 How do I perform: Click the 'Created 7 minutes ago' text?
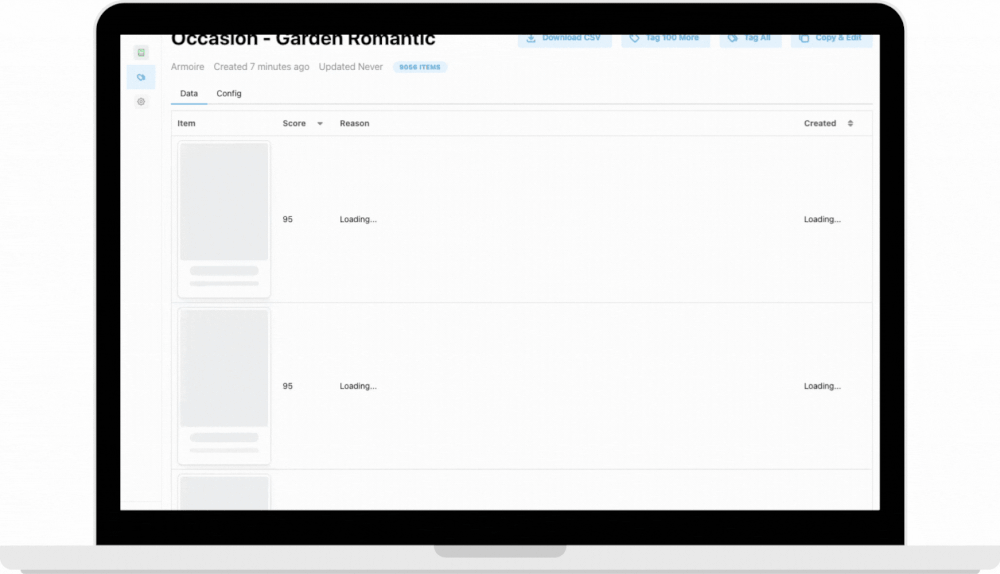[x=261, y=67]
